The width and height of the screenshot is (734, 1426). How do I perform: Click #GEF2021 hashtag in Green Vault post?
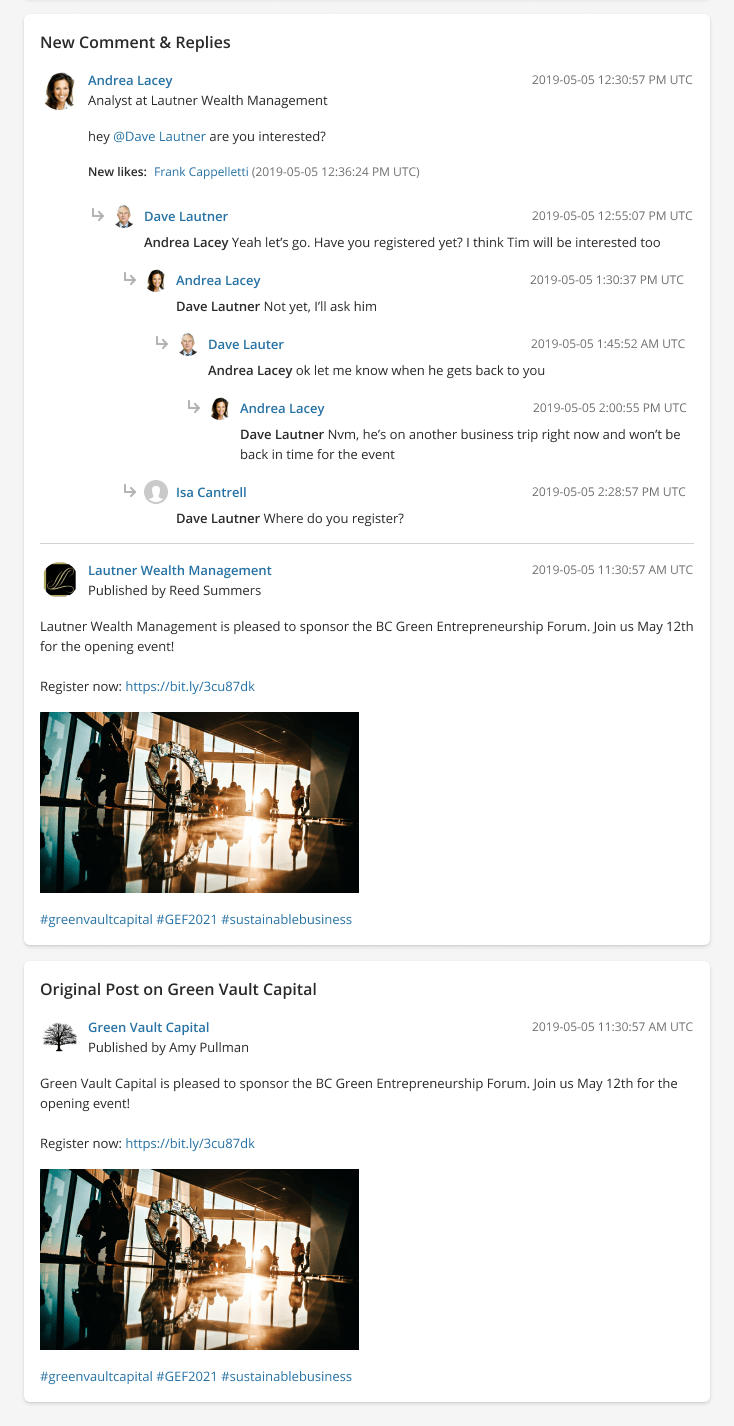pyautogui.click(x=187, y=1376)
